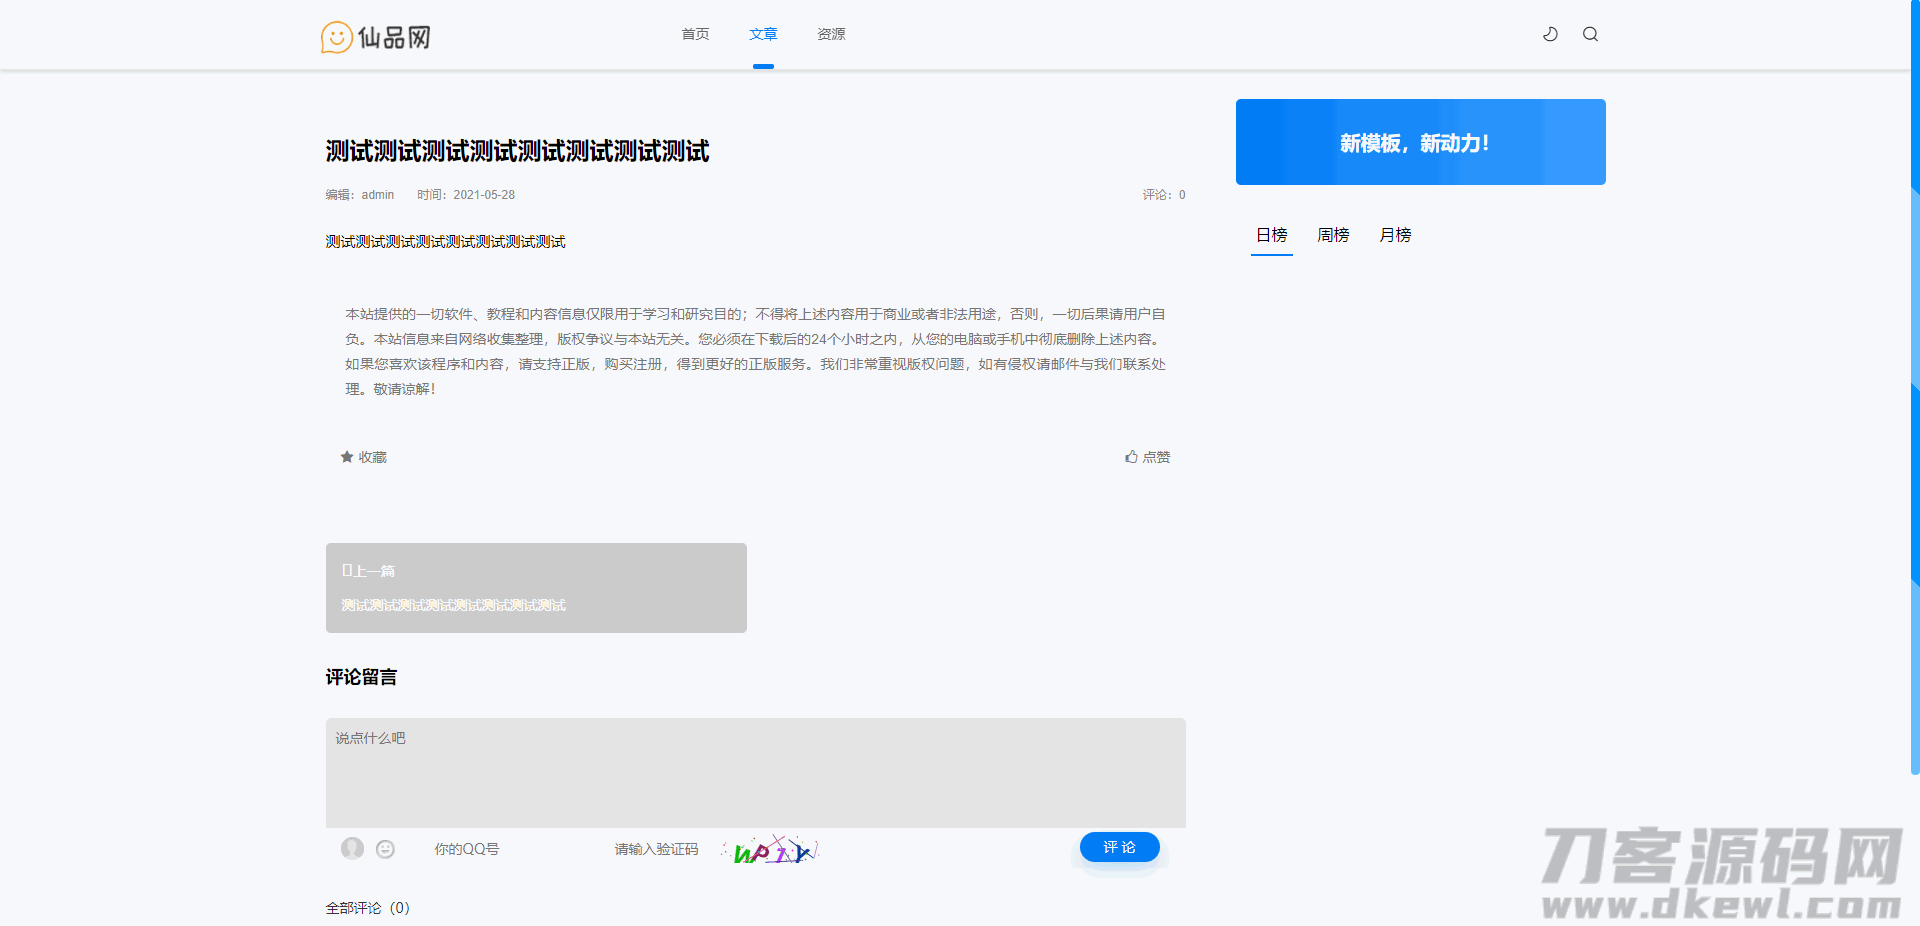The image size is (1920, 926).
Task: Open the 上一篇 previous article card
Action: coord(536,588)
